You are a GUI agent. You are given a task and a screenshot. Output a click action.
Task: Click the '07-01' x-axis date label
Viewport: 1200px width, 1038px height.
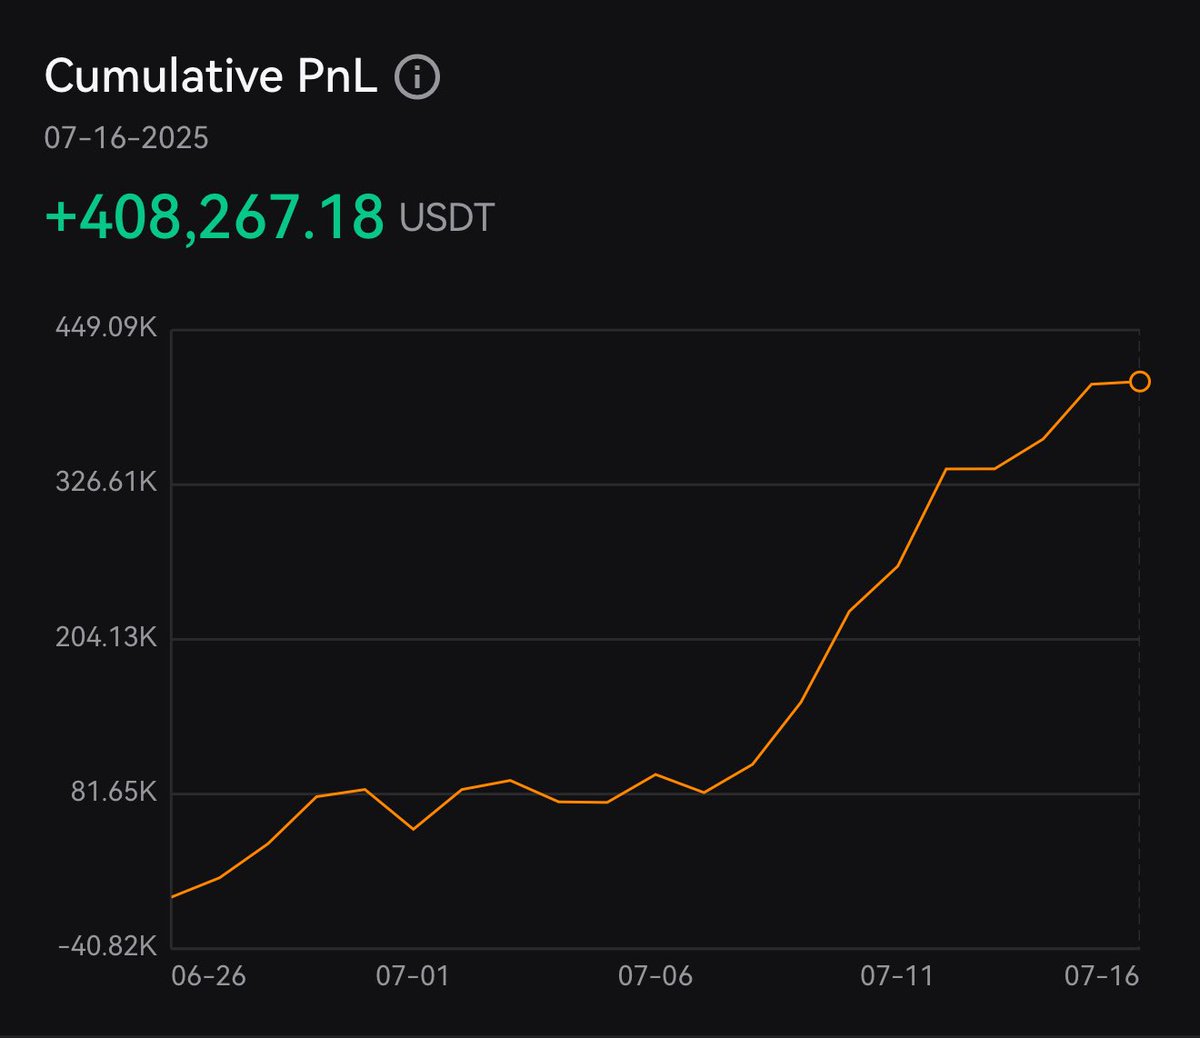pyautogui.click(x=412, y=976)
